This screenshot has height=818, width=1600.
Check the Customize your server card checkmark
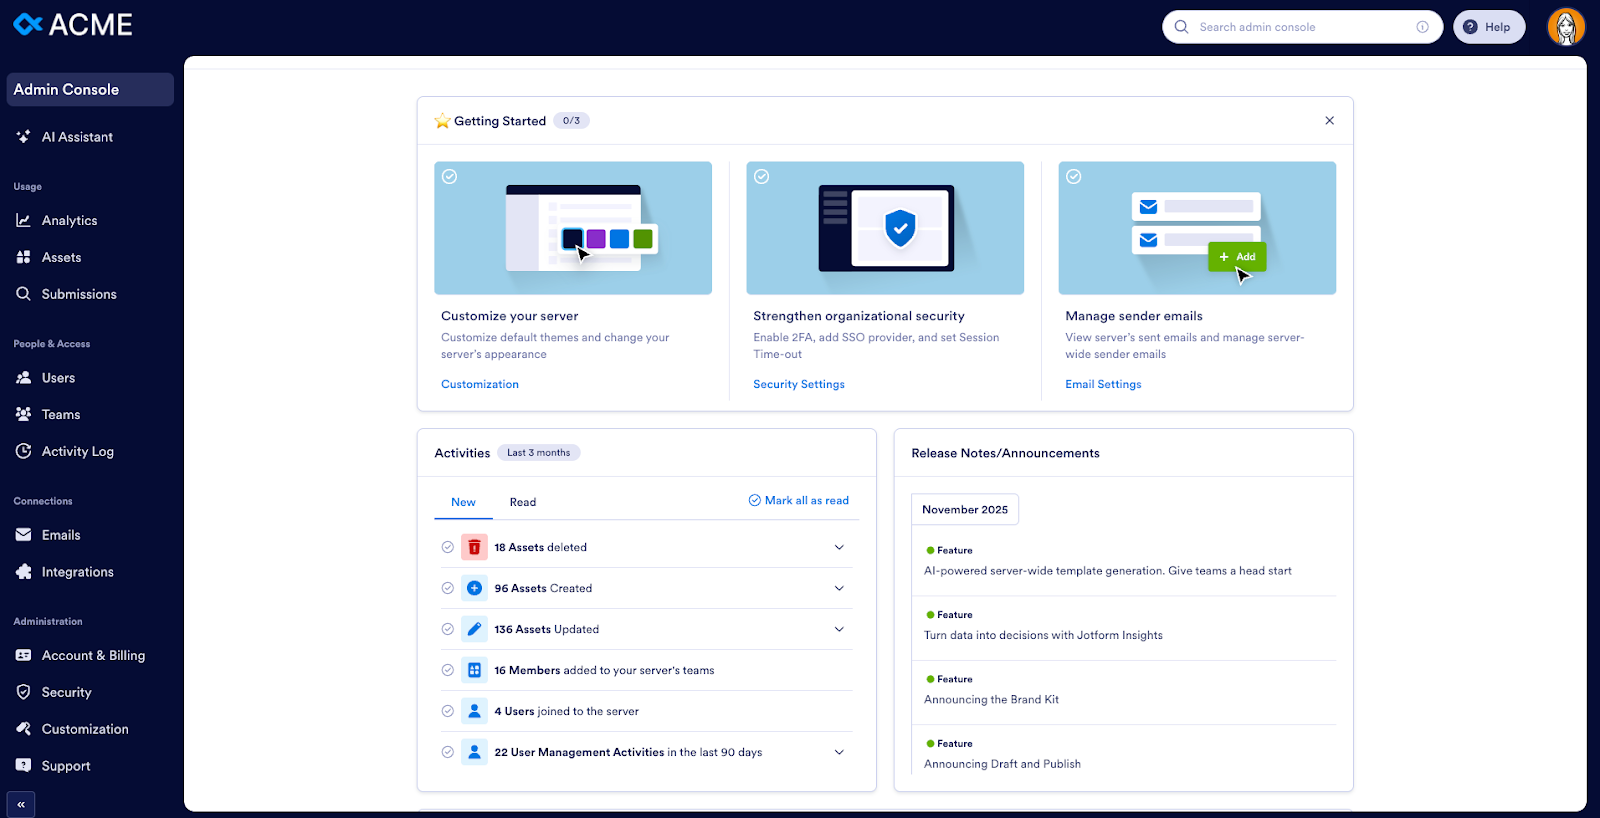450,176
